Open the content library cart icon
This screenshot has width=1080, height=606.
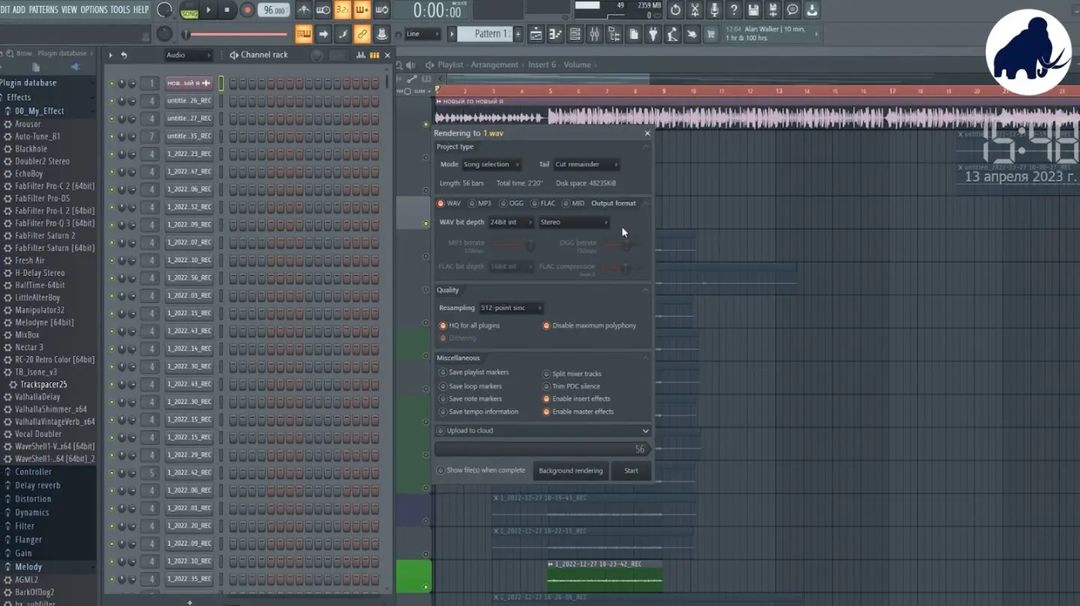tap(711, 34)
